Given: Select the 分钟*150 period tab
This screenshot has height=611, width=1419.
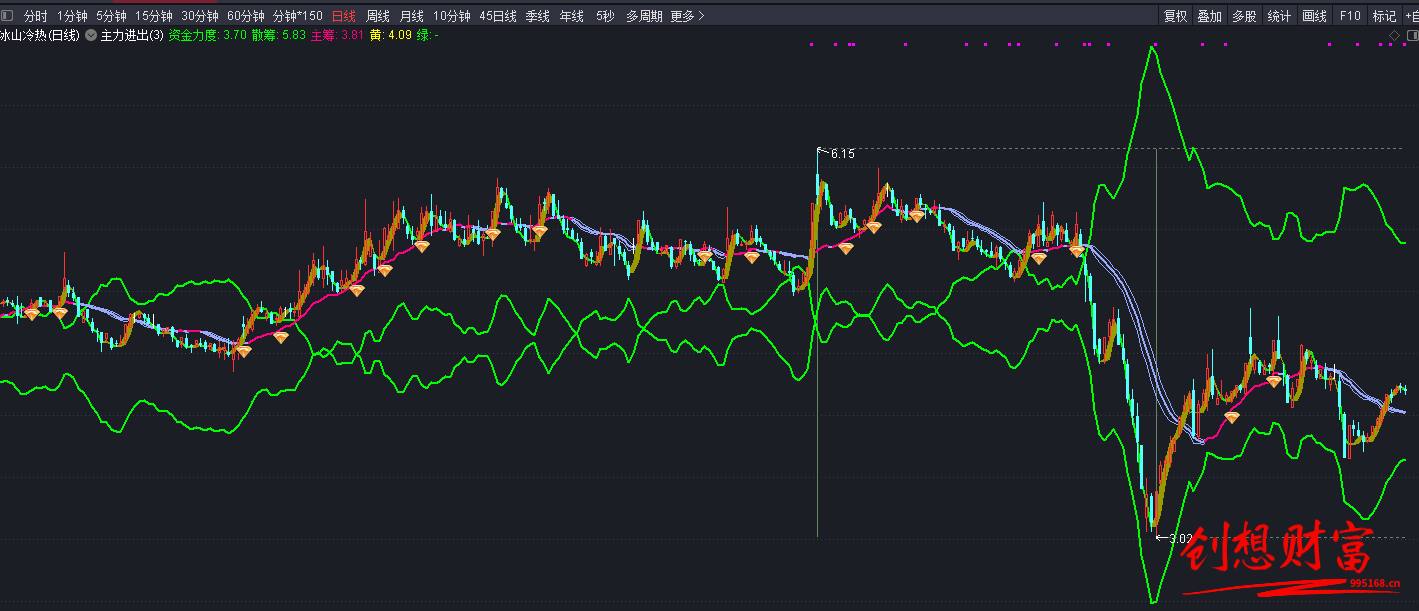Looking at the screenshot, I should pyautogui.click(x=298, y=16).
